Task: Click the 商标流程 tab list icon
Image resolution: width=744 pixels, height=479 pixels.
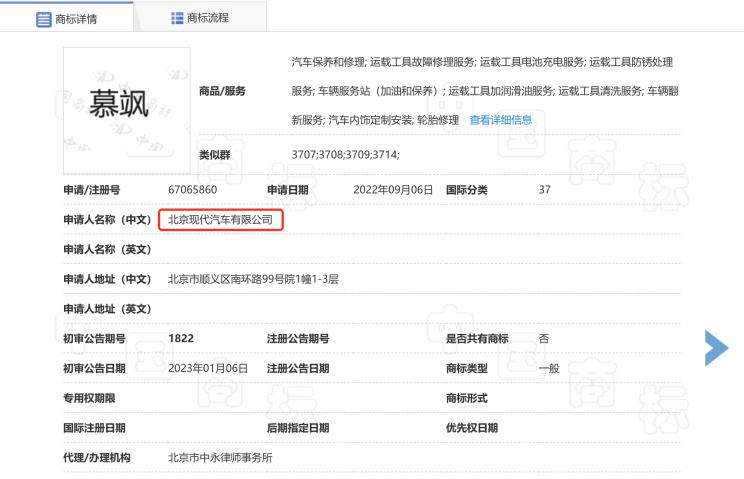Action: 177,18
